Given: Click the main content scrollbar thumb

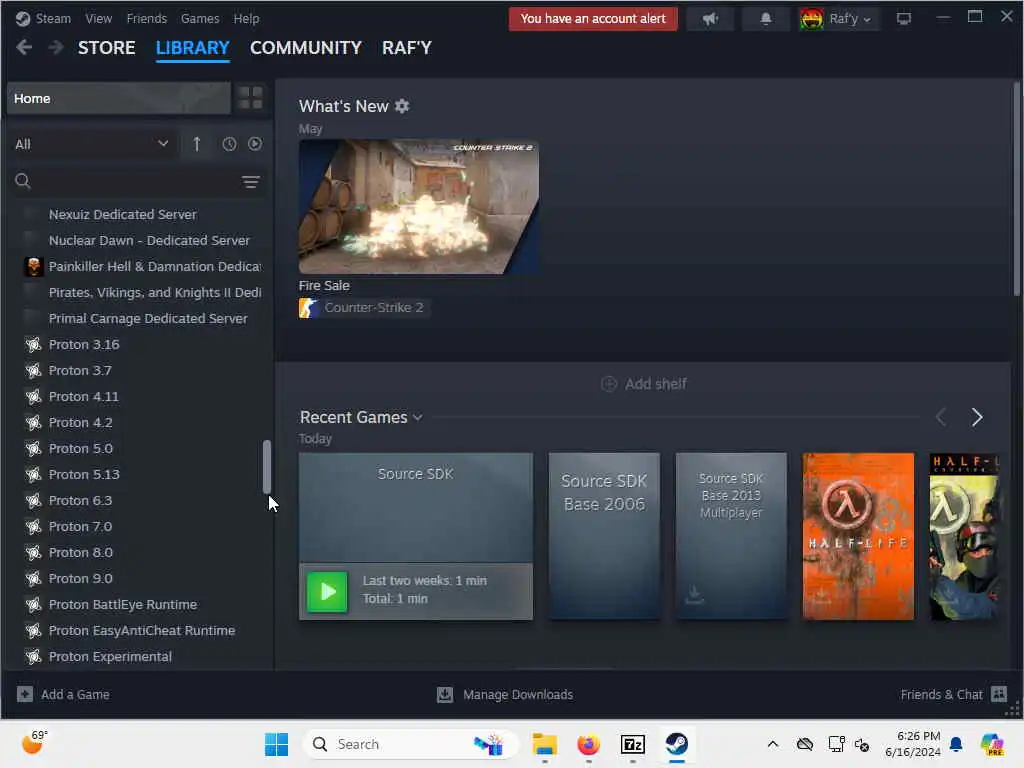Looking at the screenshot, I should click(x=1017, y=189).
